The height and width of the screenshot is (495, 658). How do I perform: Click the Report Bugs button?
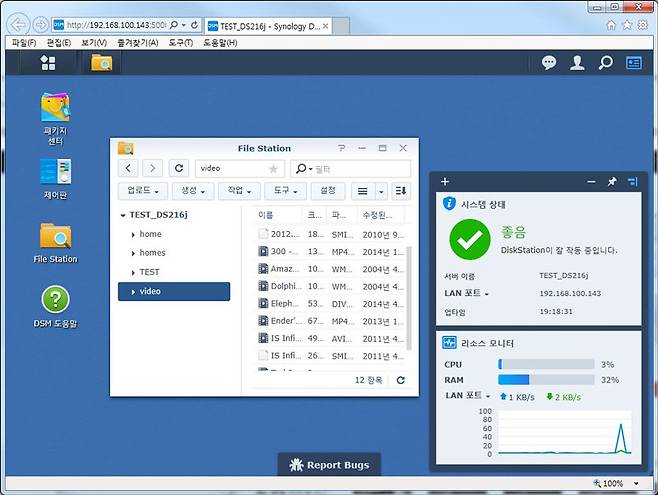pyautogui.click(x=329, y=465)
